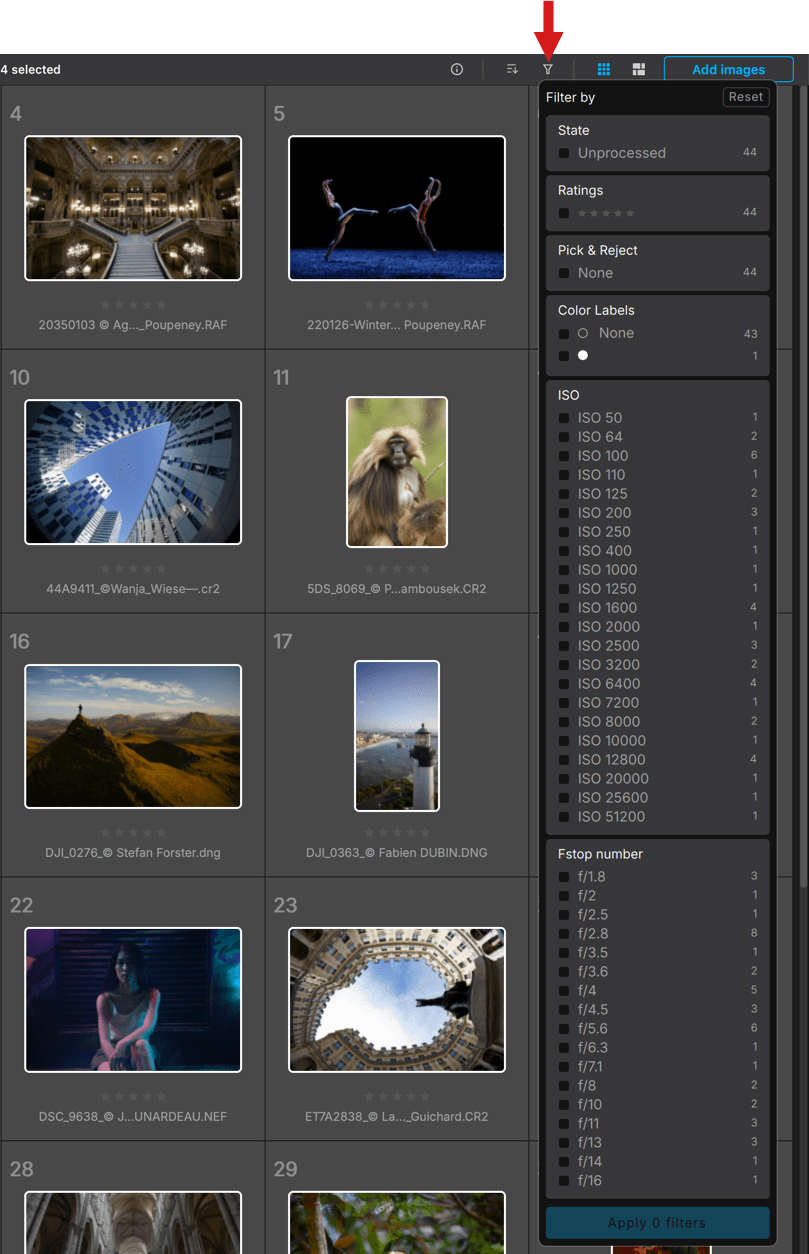Check the star ratings filter box
The image size is (809, 1254).
coord(564,213)
